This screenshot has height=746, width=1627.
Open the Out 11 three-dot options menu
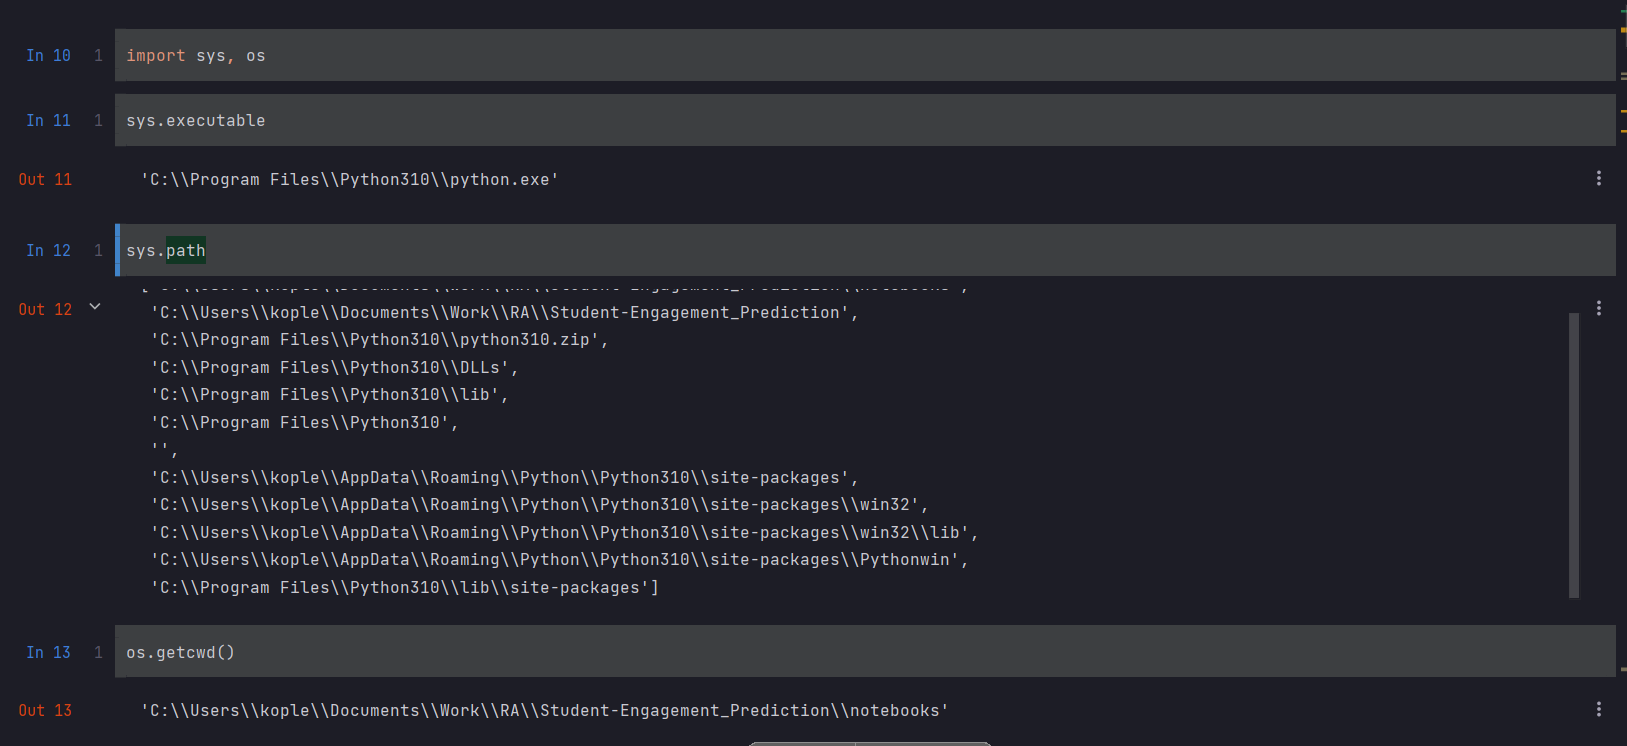(1598, 178)
